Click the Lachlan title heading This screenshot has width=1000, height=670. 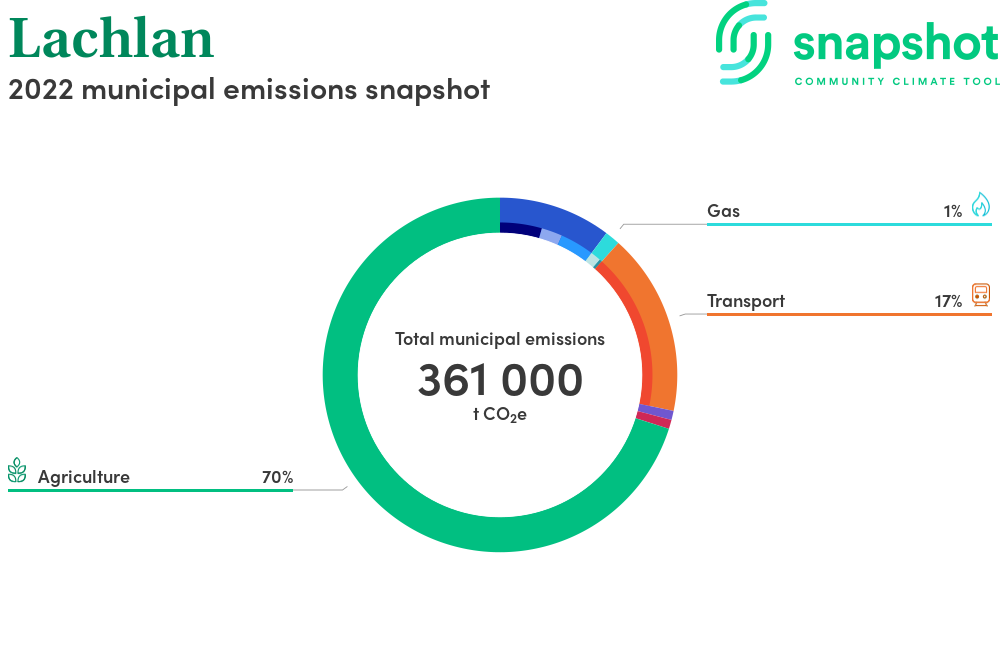pyautogui.click(x=111, y=38)
